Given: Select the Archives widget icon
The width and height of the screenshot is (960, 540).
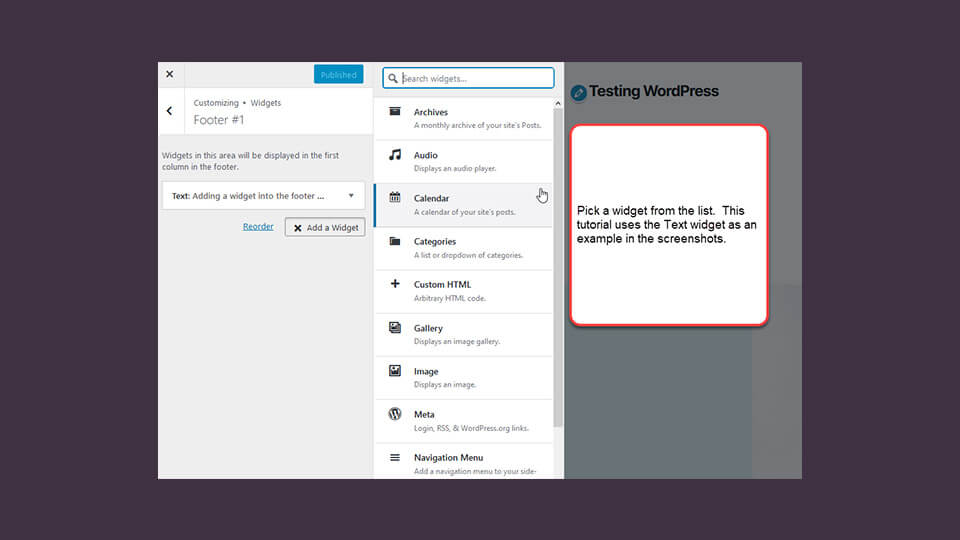Looking at the screenshot, I should pyautogui.click(x=395, y=111).
